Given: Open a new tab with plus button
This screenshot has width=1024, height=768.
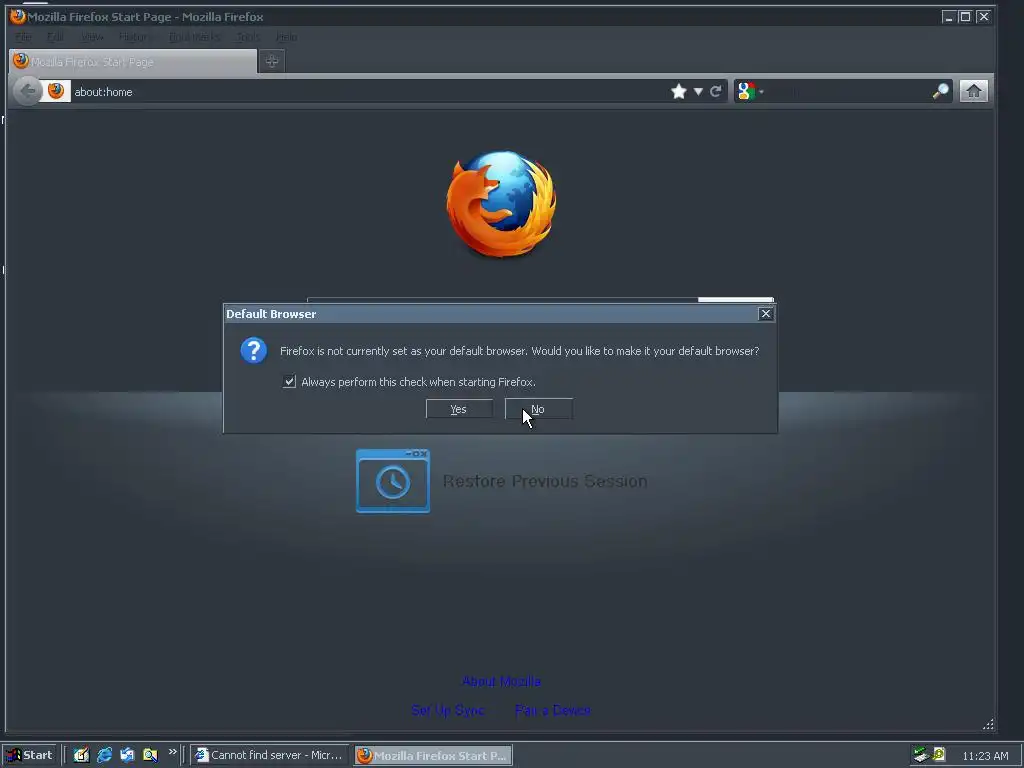Looking at the screenshot, I should pos(272,61).
